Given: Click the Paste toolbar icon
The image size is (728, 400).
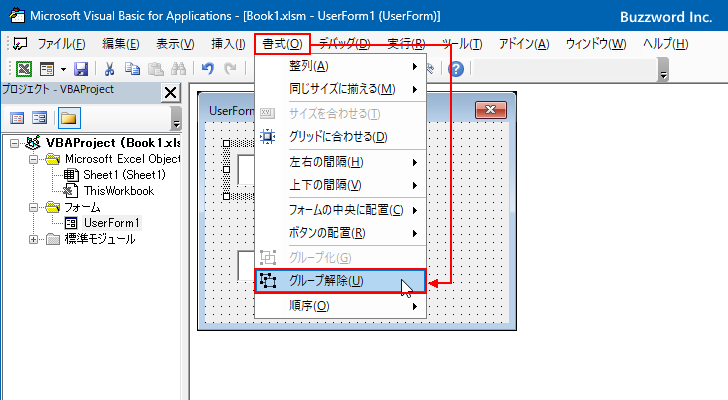Looking at the screenshot, I should [156, 69].
